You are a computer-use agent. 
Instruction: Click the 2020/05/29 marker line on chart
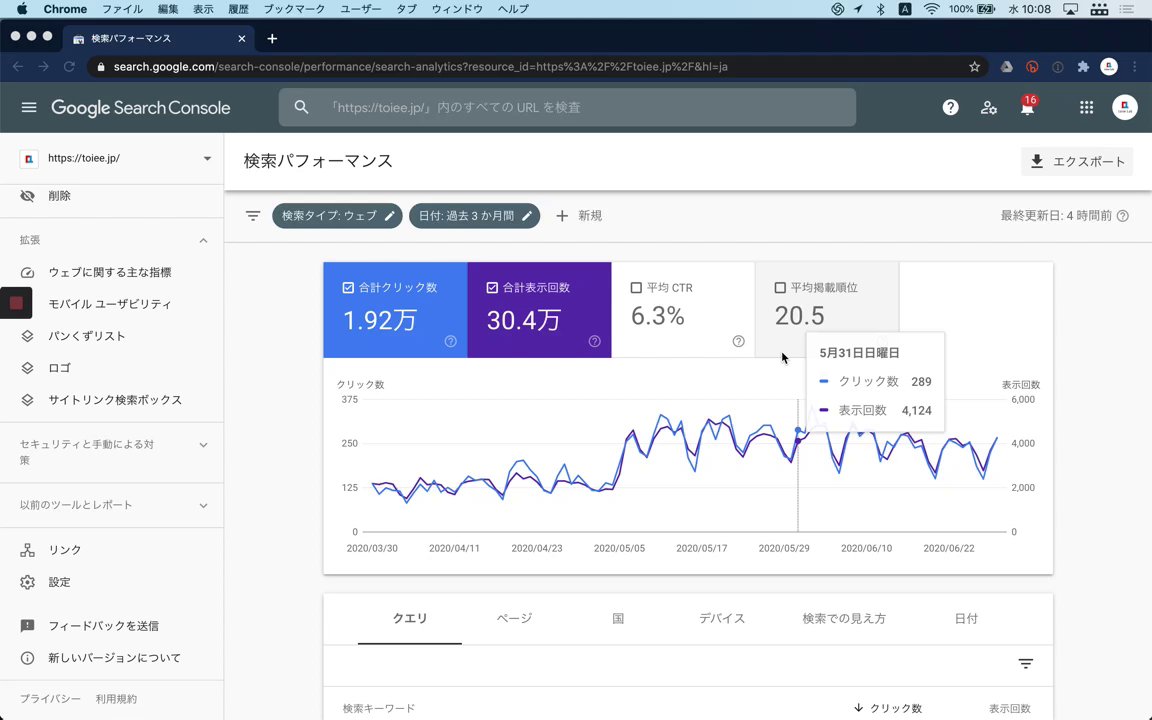click(798, 466)
